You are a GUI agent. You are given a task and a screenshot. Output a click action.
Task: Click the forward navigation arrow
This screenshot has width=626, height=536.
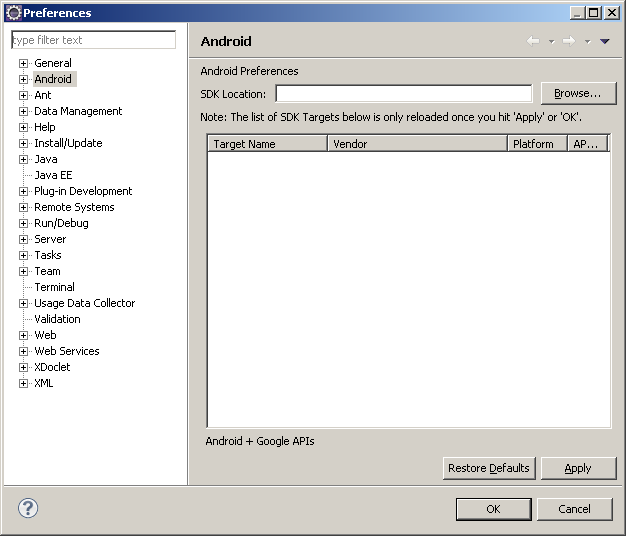(x=569, y=41)
